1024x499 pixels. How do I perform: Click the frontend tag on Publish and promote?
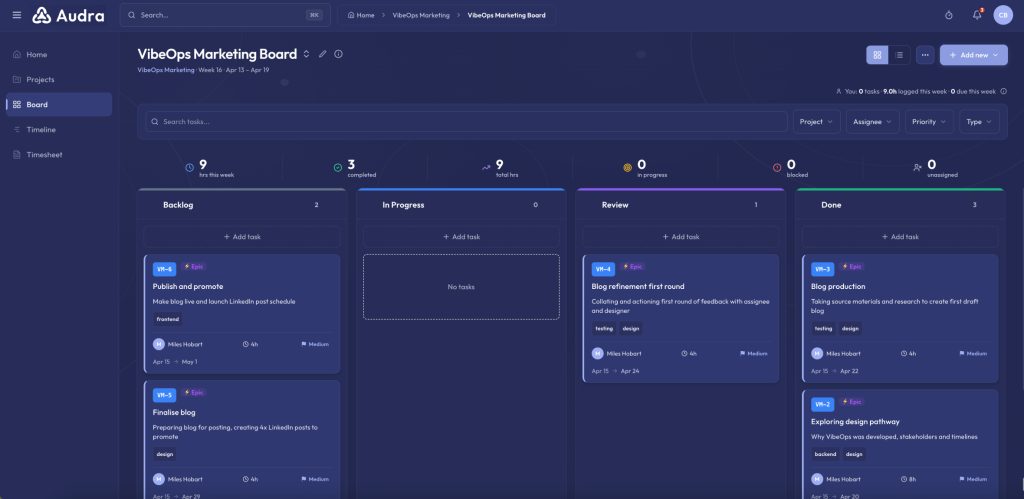(x=167, y=319)
